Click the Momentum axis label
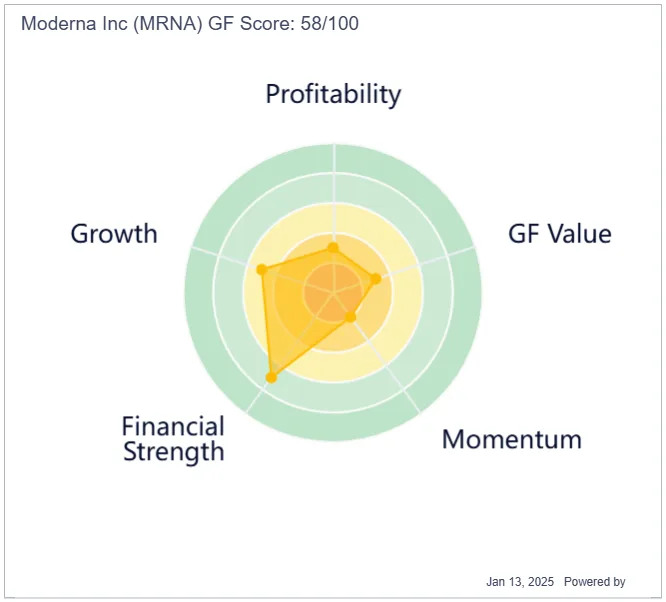 point(512,439)
